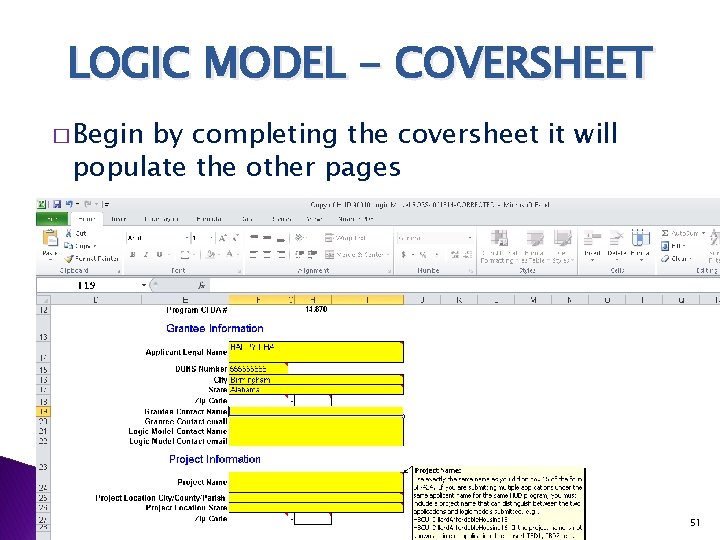Align text left in the Alignment group
Screen dimensions: 720x540
(253, 254)
